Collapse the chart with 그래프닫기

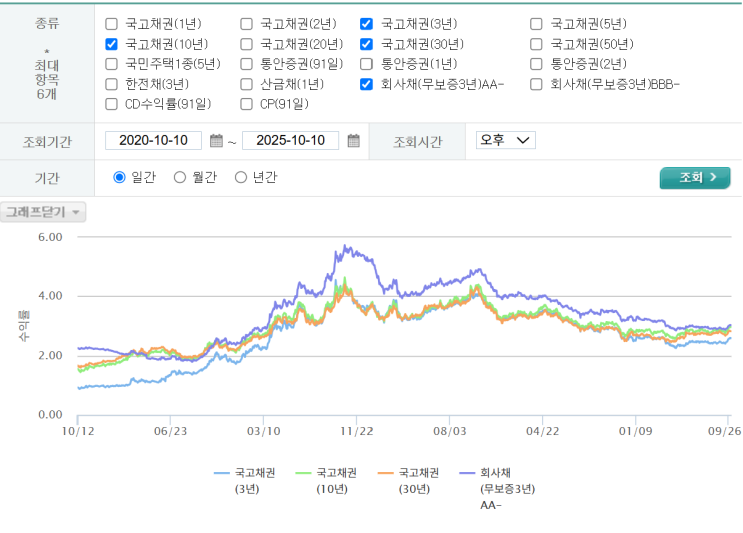tap(44, 211)
